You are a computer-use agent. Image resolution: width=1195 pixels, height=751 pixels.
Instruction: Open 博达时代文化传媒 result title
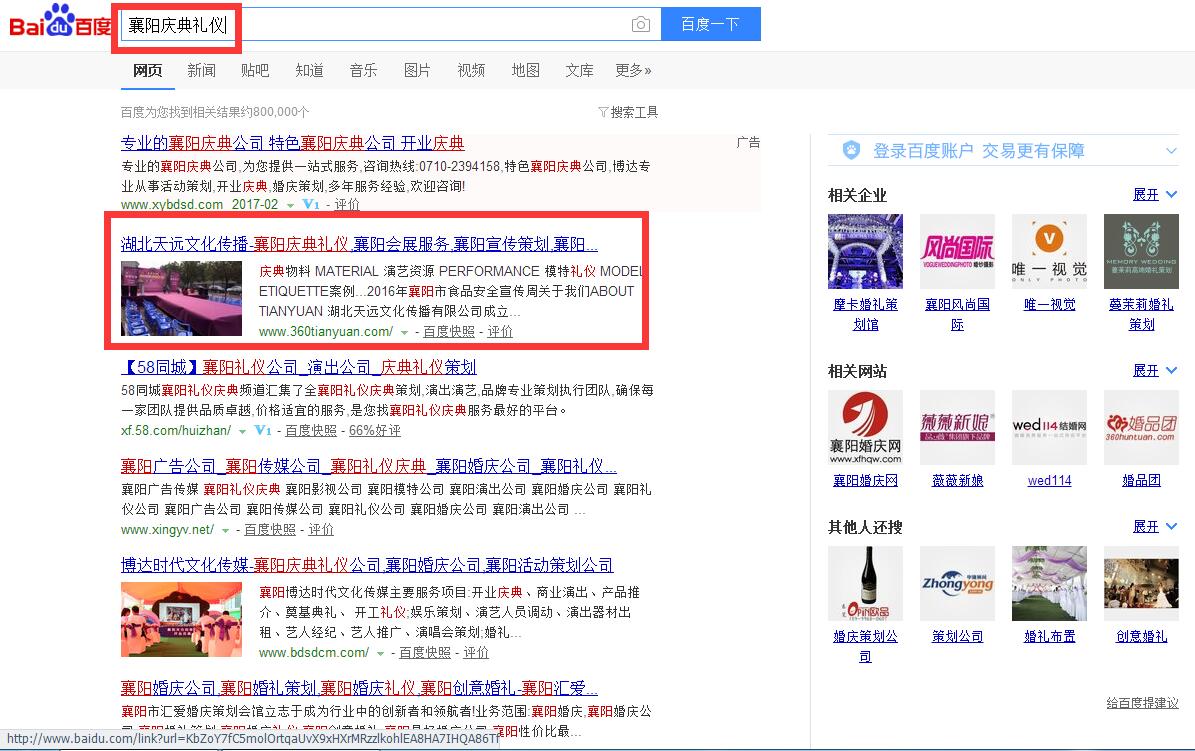[x=367, y=565]
